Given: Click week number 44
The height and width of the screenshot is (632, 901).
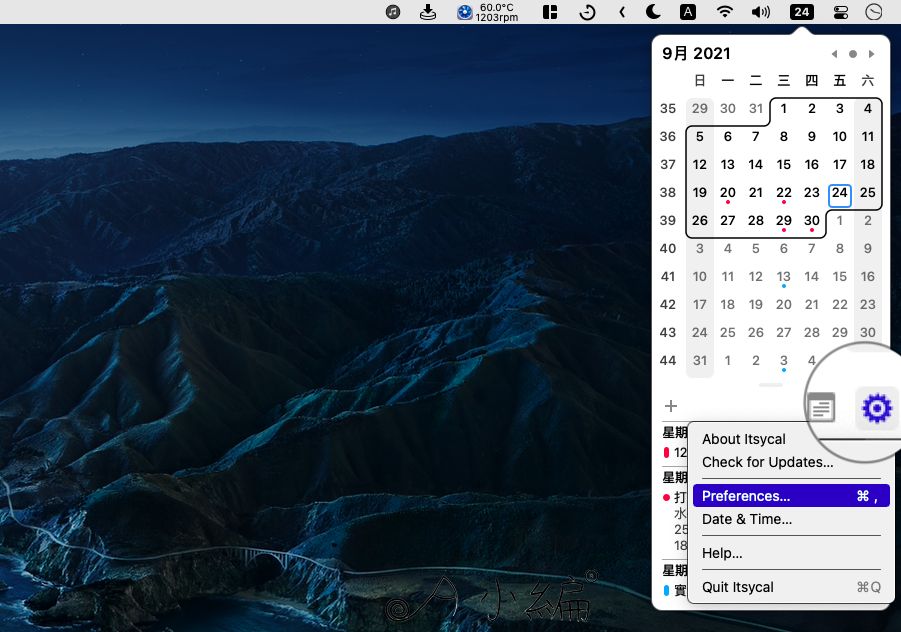Looking at the screenshot, I should (668, 361).
